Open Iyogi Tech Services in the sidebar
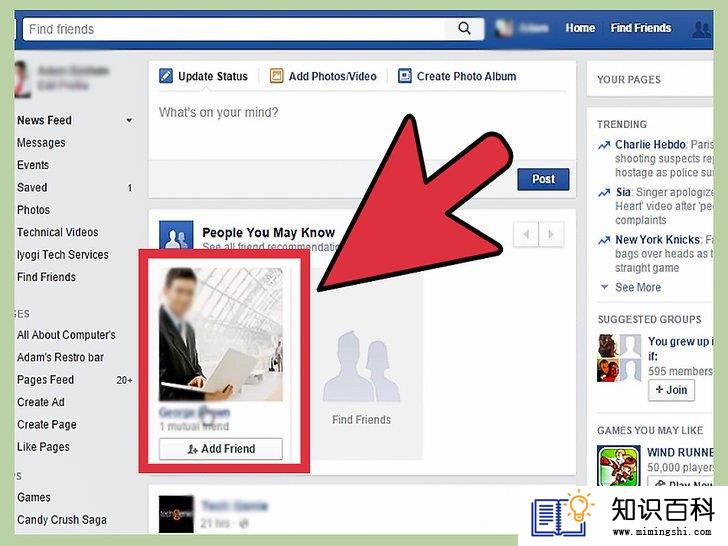The image size is (728, 546). point(63,254)
